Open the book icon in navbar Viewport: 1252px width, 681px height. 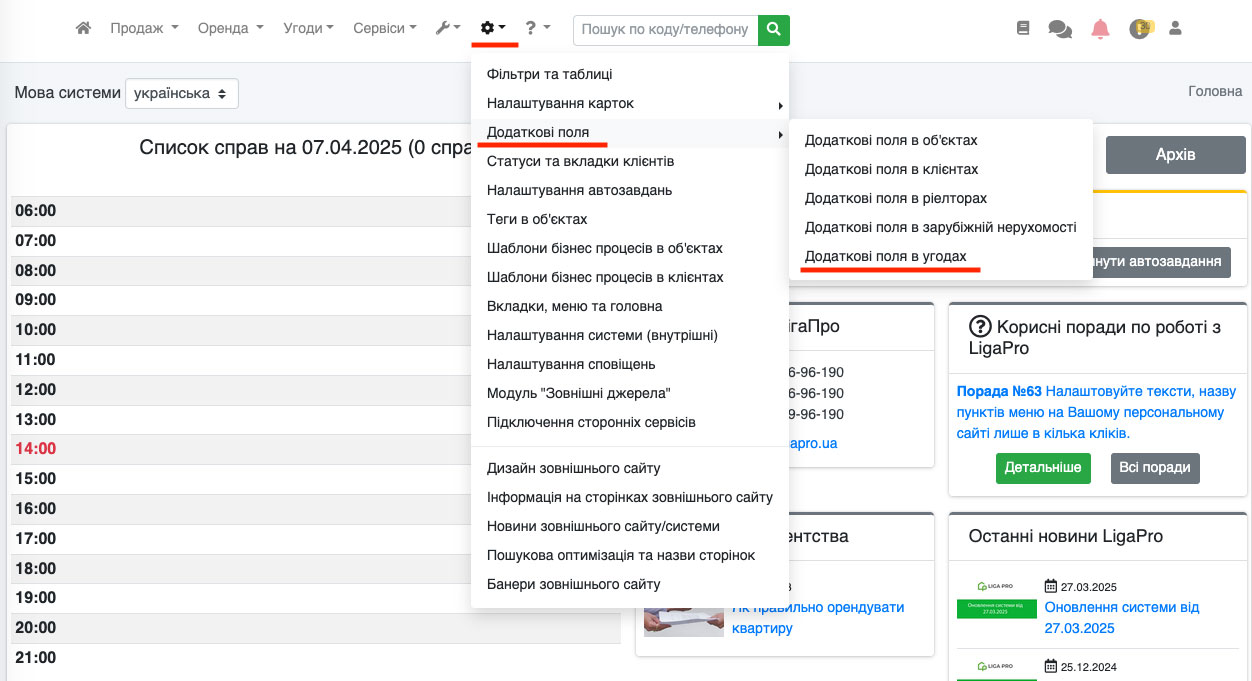(x=1022, y=29)
